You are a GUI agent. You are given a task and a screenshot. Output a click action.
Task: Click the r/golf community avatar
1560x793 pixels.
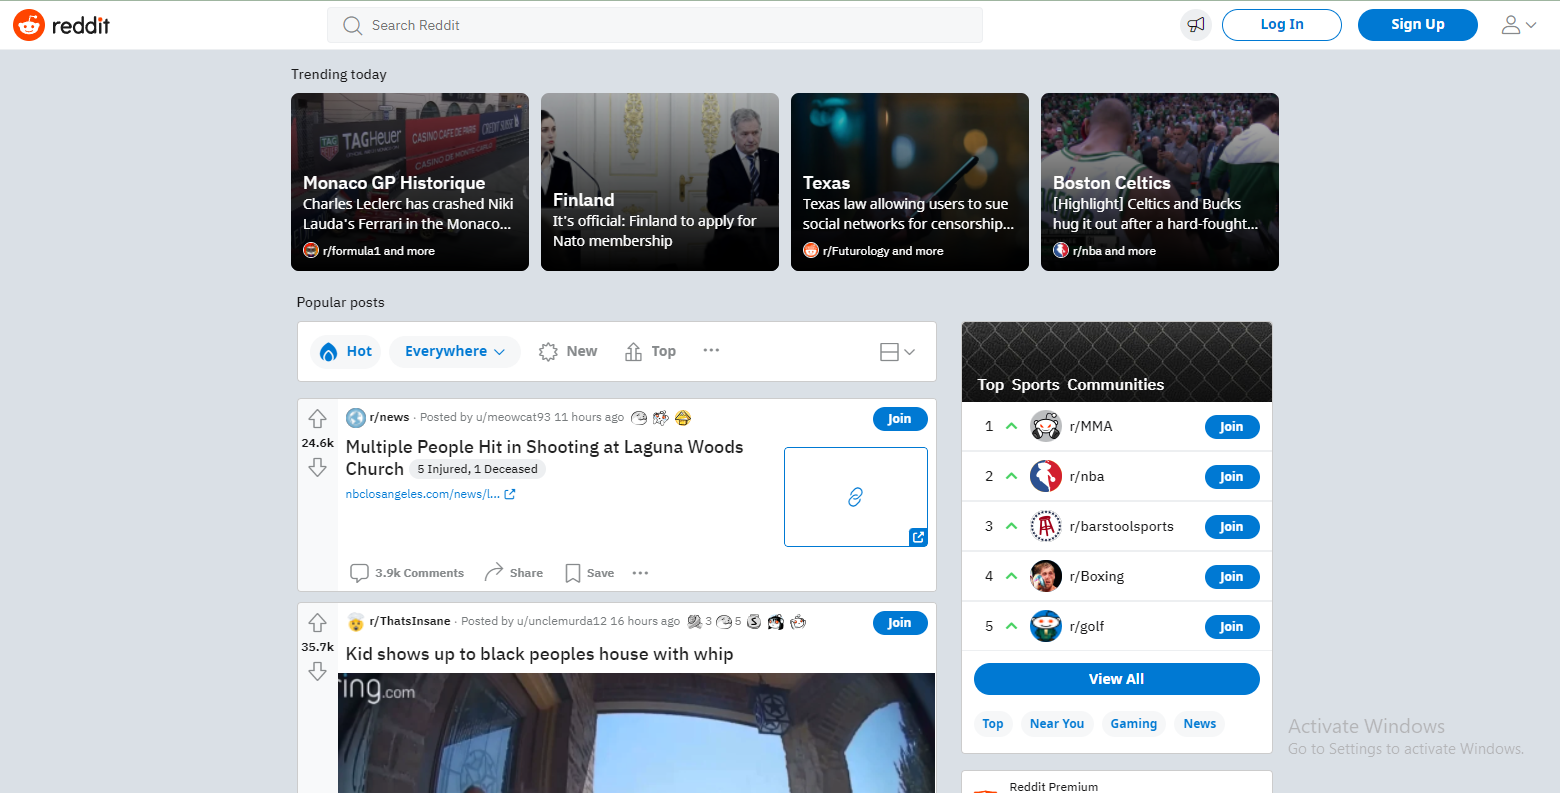click(1046, 626)
